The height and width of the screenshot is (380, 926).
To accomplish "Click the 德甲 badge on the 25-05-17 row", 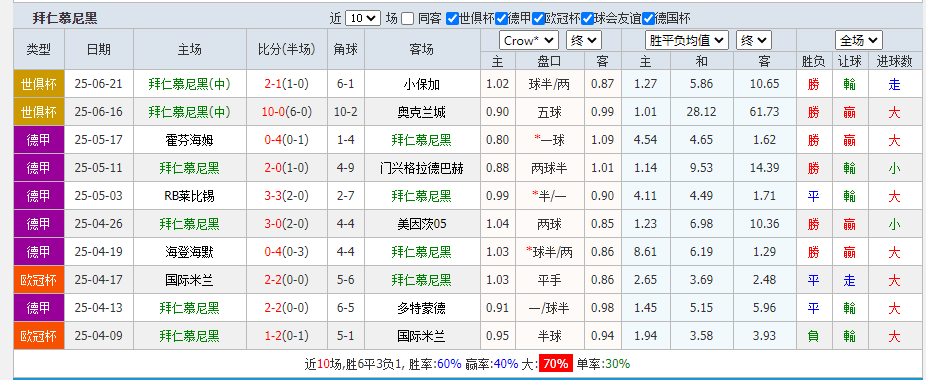I will point(38,140).
